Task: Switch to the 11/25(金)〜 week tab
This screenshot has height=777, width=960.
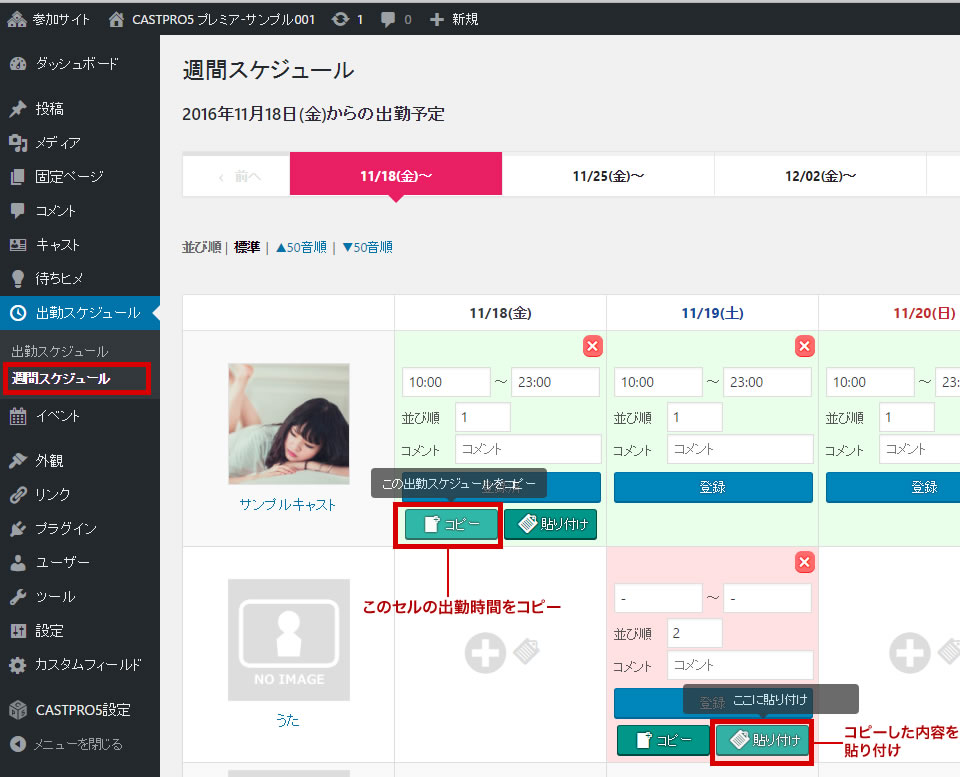Action: 608,176
